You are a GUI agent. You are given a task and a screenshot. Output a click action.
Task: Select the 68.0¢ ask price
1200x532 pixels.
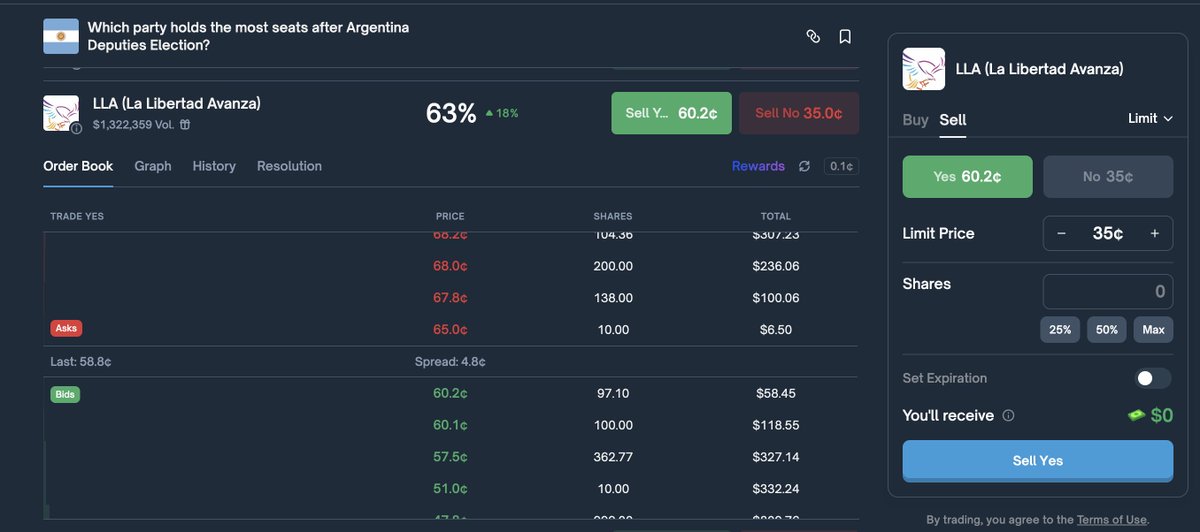[450, 266]
